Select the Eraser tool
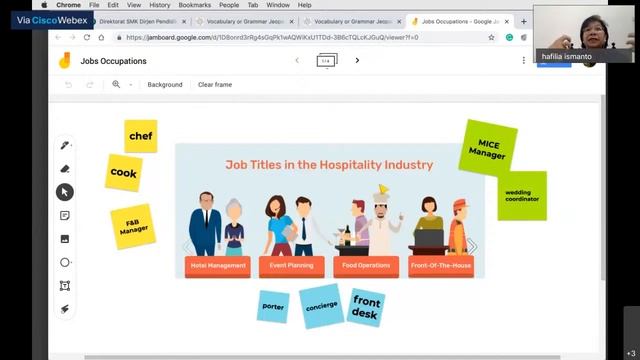This screenshot has height=360, width=640. 64,169
